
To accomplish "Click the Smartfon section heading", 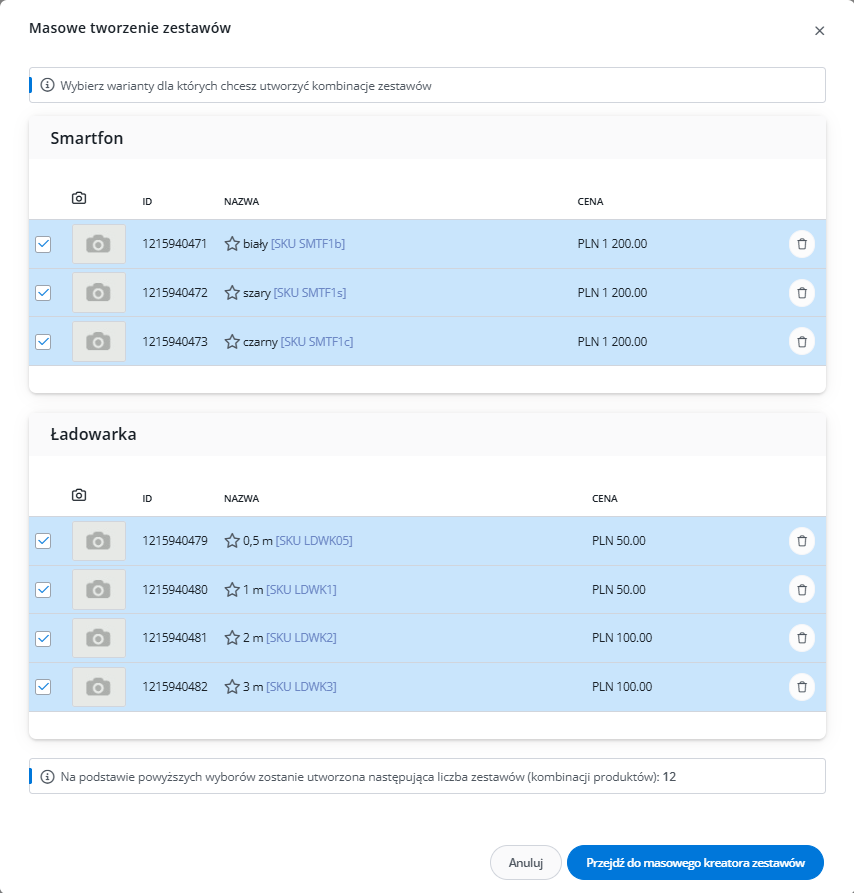I will pos(87,138).
